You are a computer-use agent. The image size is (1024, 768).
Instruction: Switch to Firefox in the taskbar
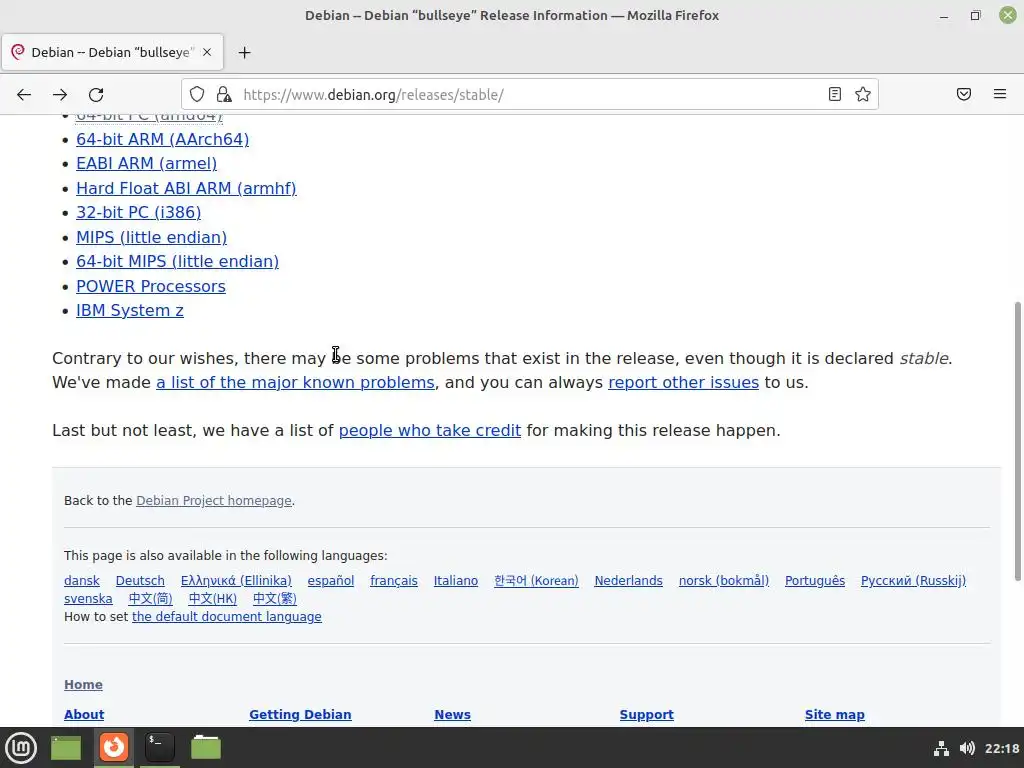coord(114,747)
